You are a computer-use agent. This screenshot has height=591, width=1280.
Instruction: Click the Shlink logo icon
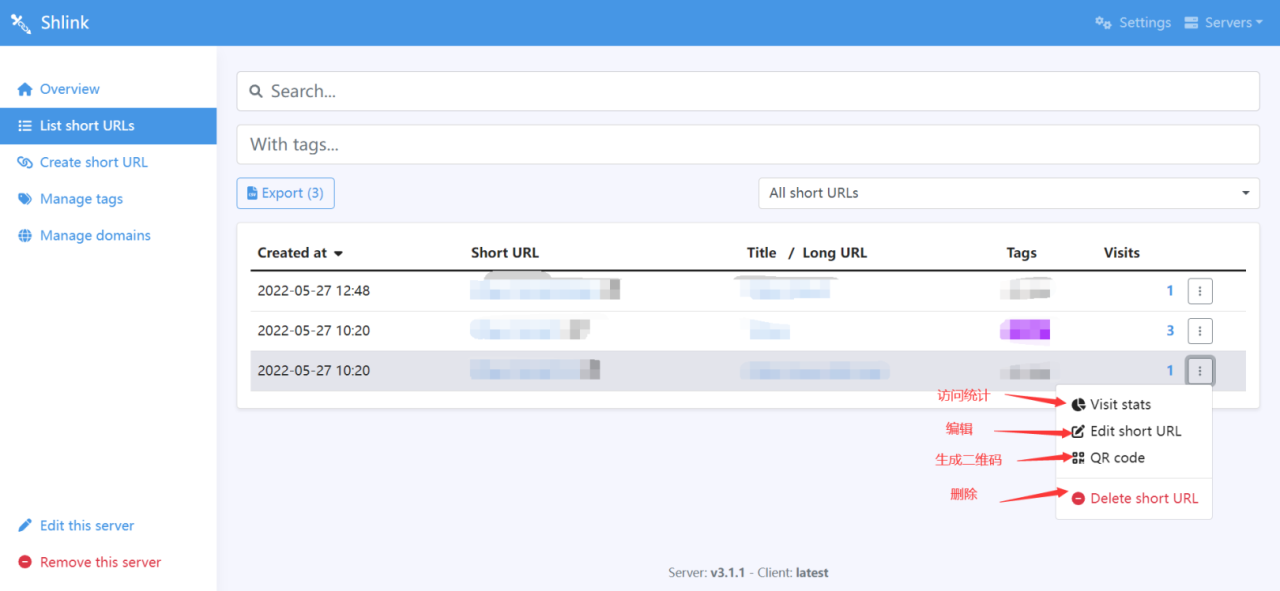point(21,23)
